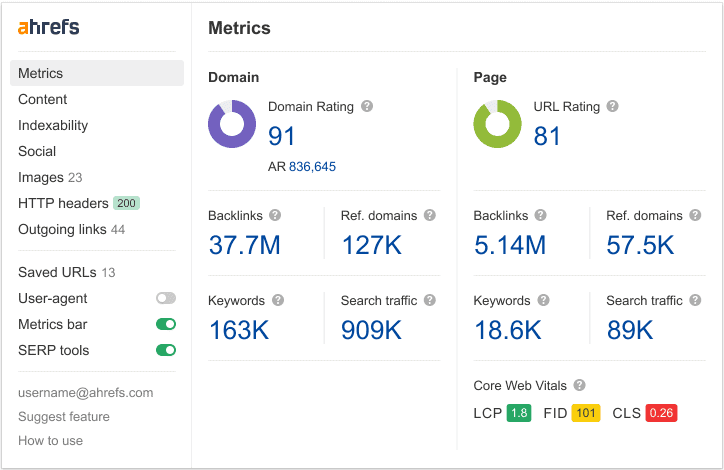Click the ahrefs logo

(48, 27)
